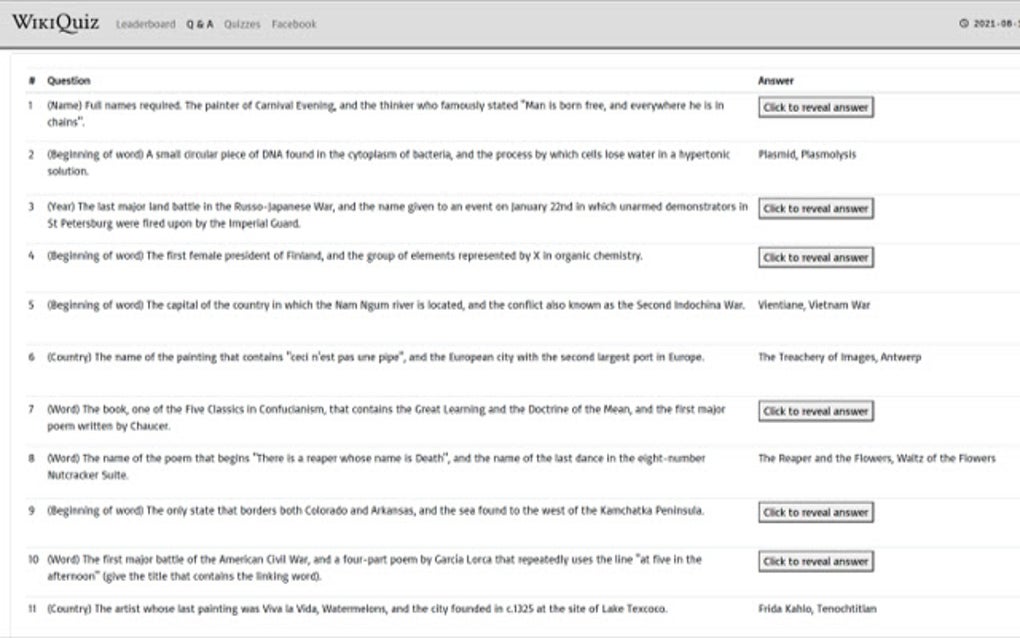Screen dimensions: 1020x638
Task: Go to the Quizzes section
Action: click(242, 24)
